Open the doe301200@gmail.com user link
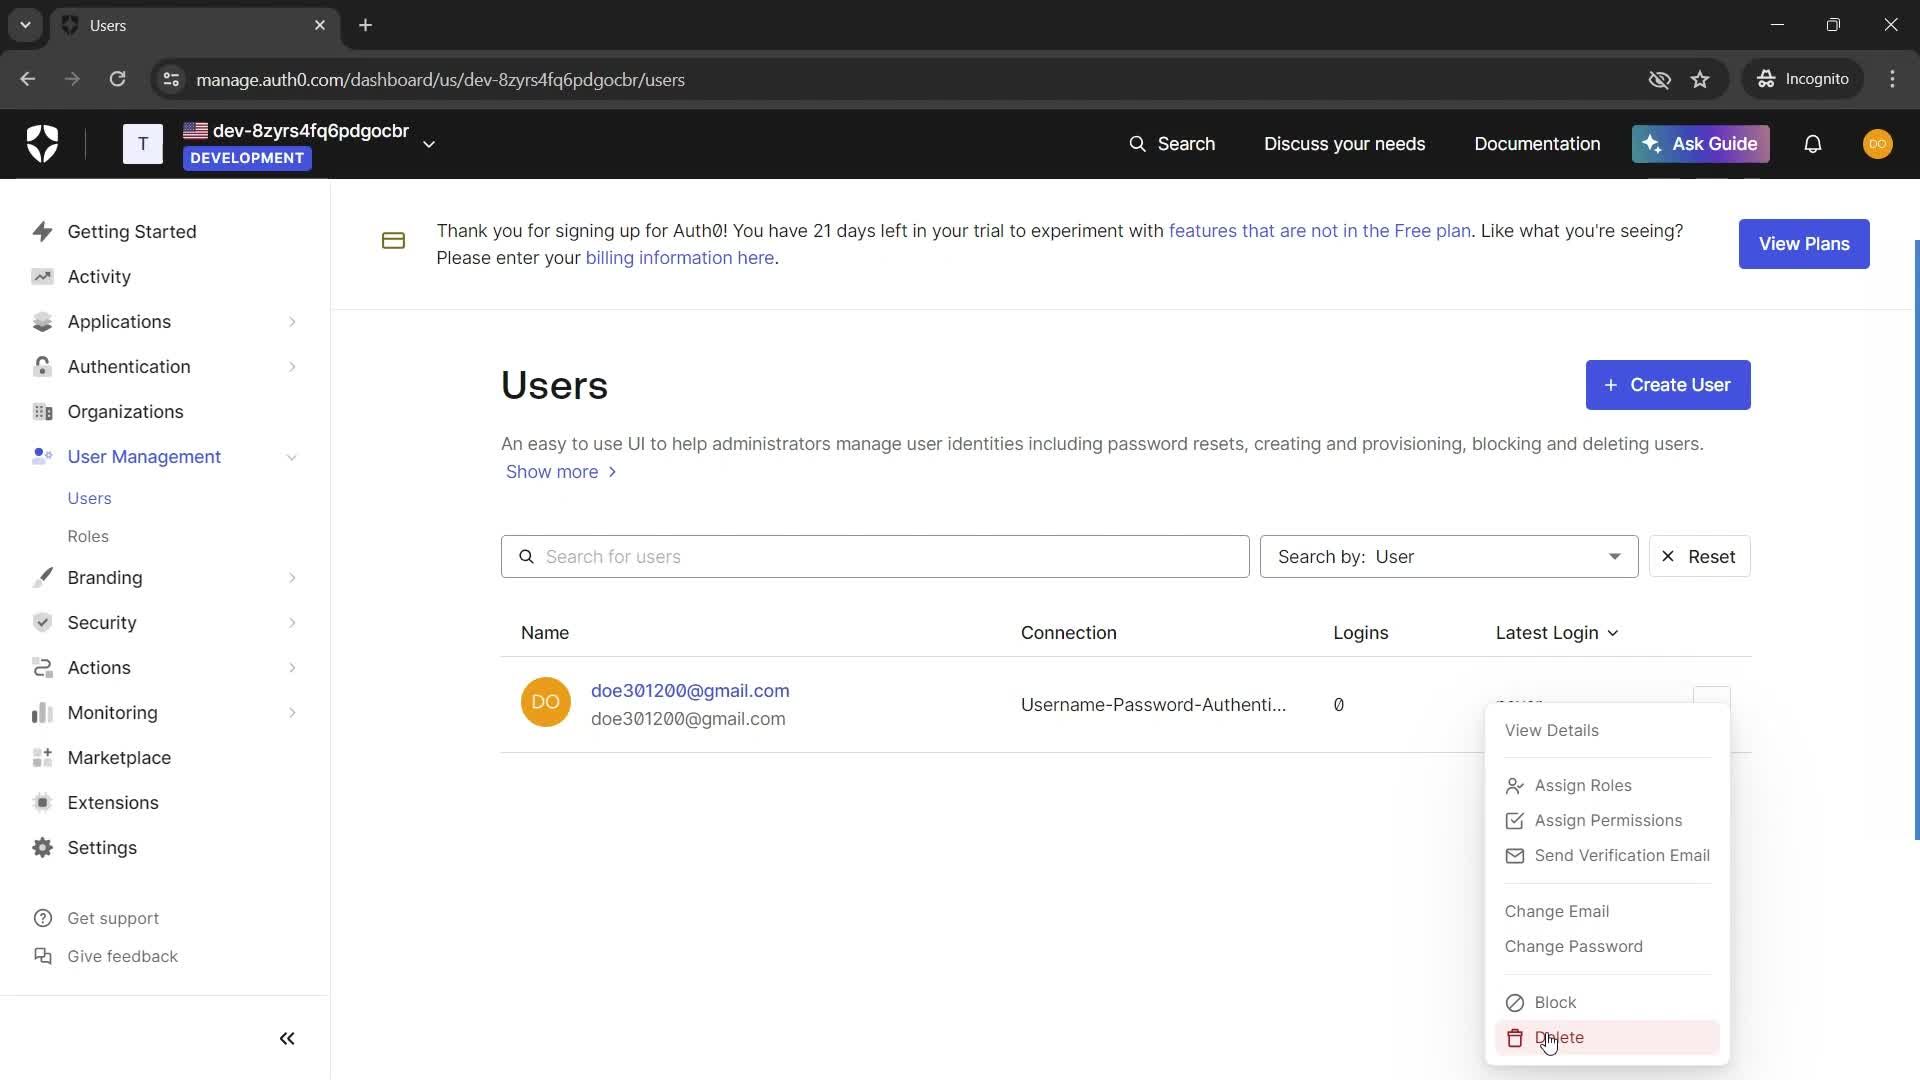Image resolution: width=1920 pixels, height=1080 pixels. coord(690,691)
